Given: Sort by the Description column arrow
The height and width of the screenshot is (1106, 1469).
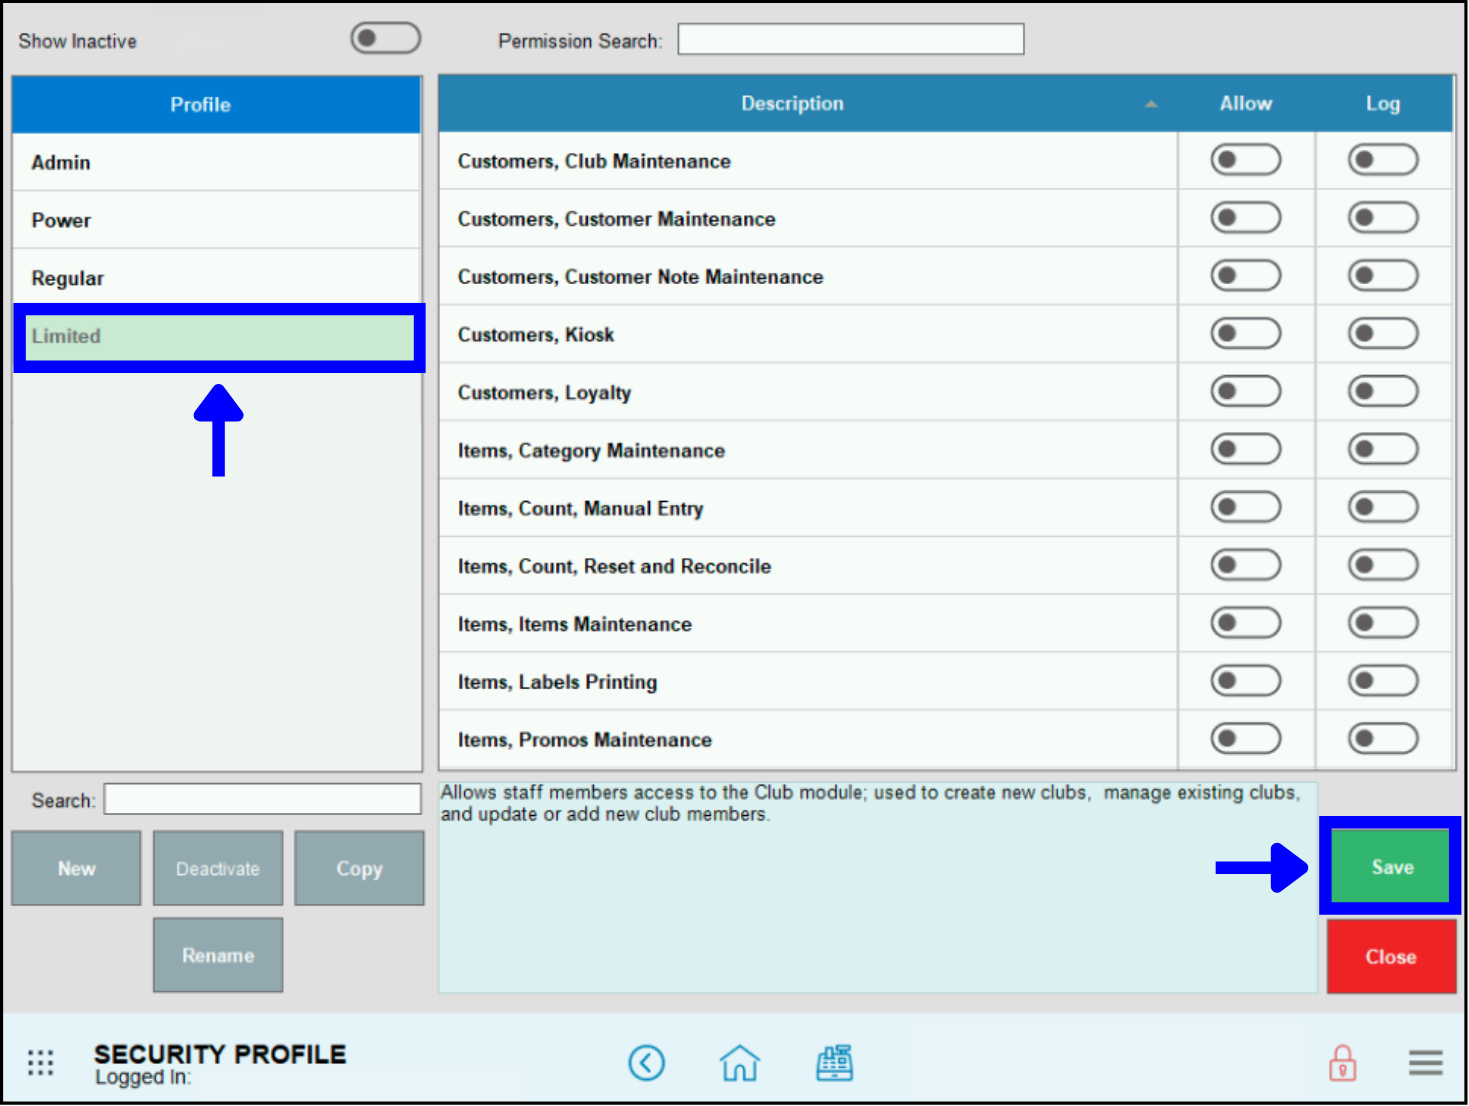Looking at the screenshot, I should tap(1151, 104).
